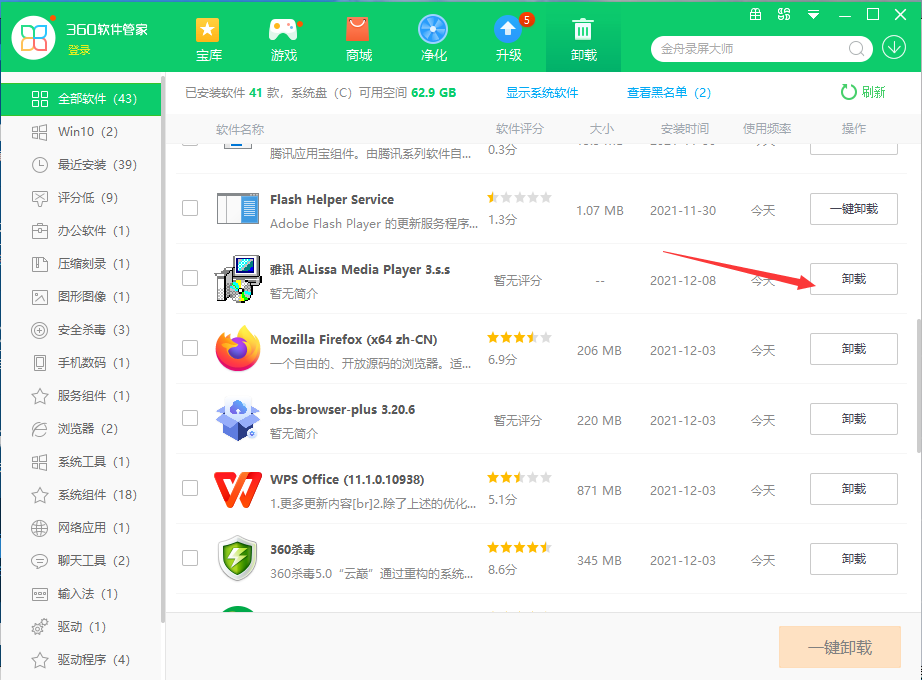Open the skin/apps icon in title bar
Image resolution: width=922 pixels, height=680 pixels.
click(x=784, y=14)
